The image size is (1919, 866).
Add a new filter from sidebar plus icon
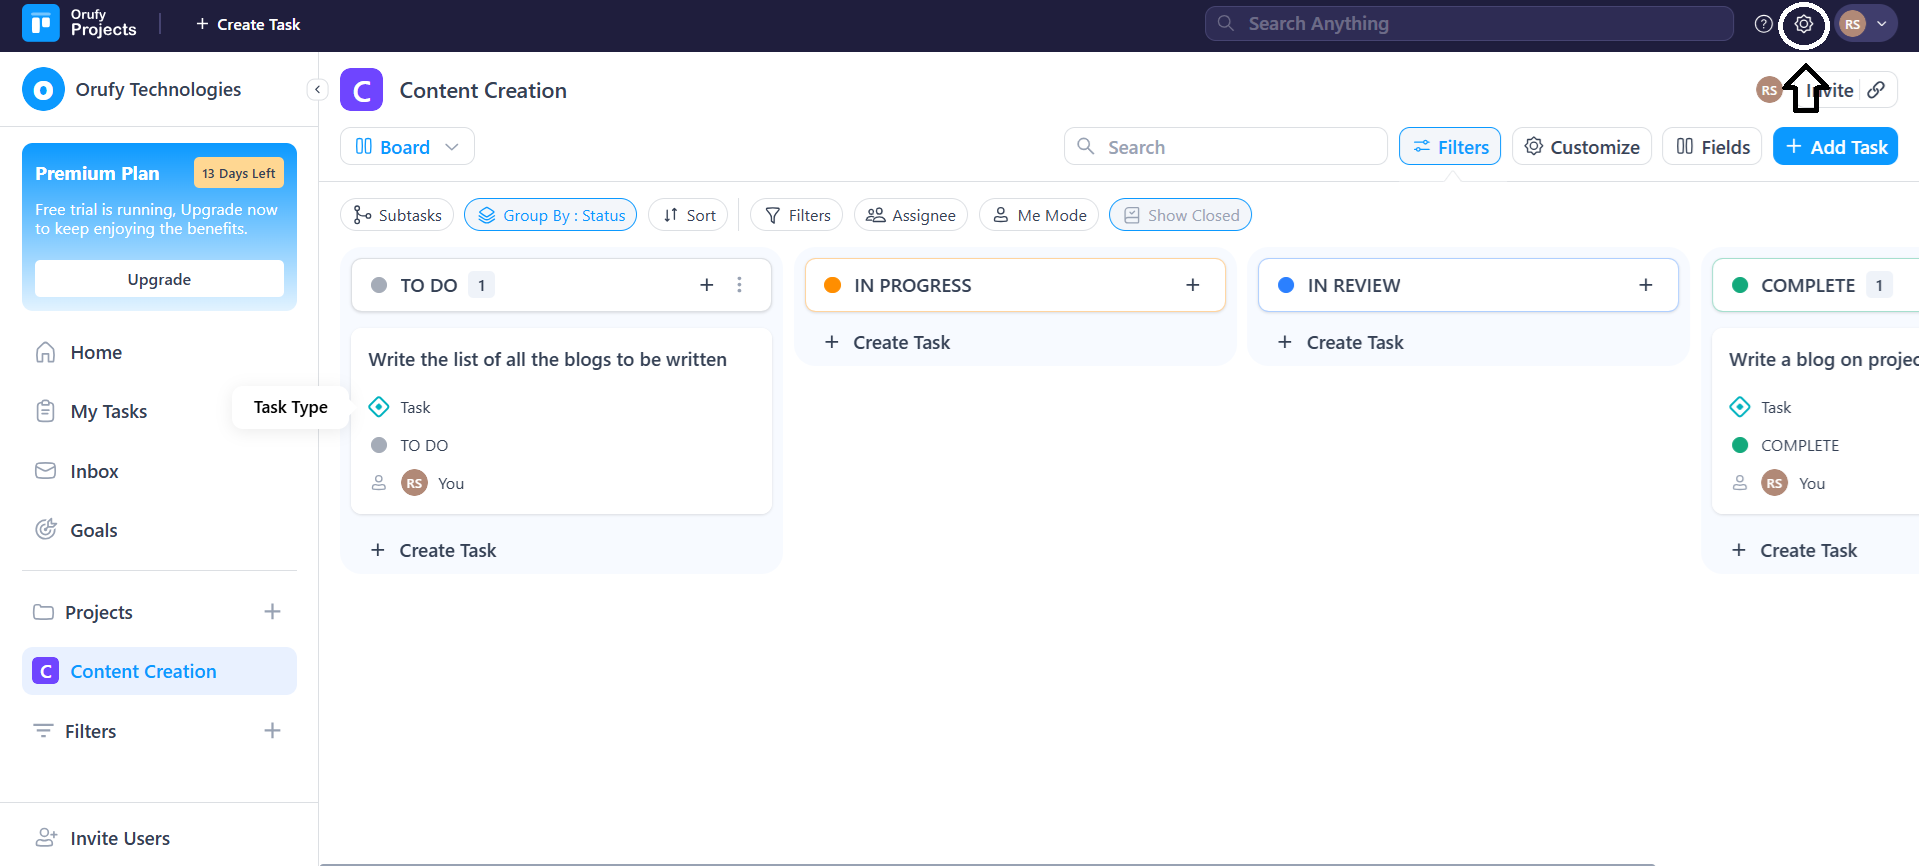pos(272,731)
